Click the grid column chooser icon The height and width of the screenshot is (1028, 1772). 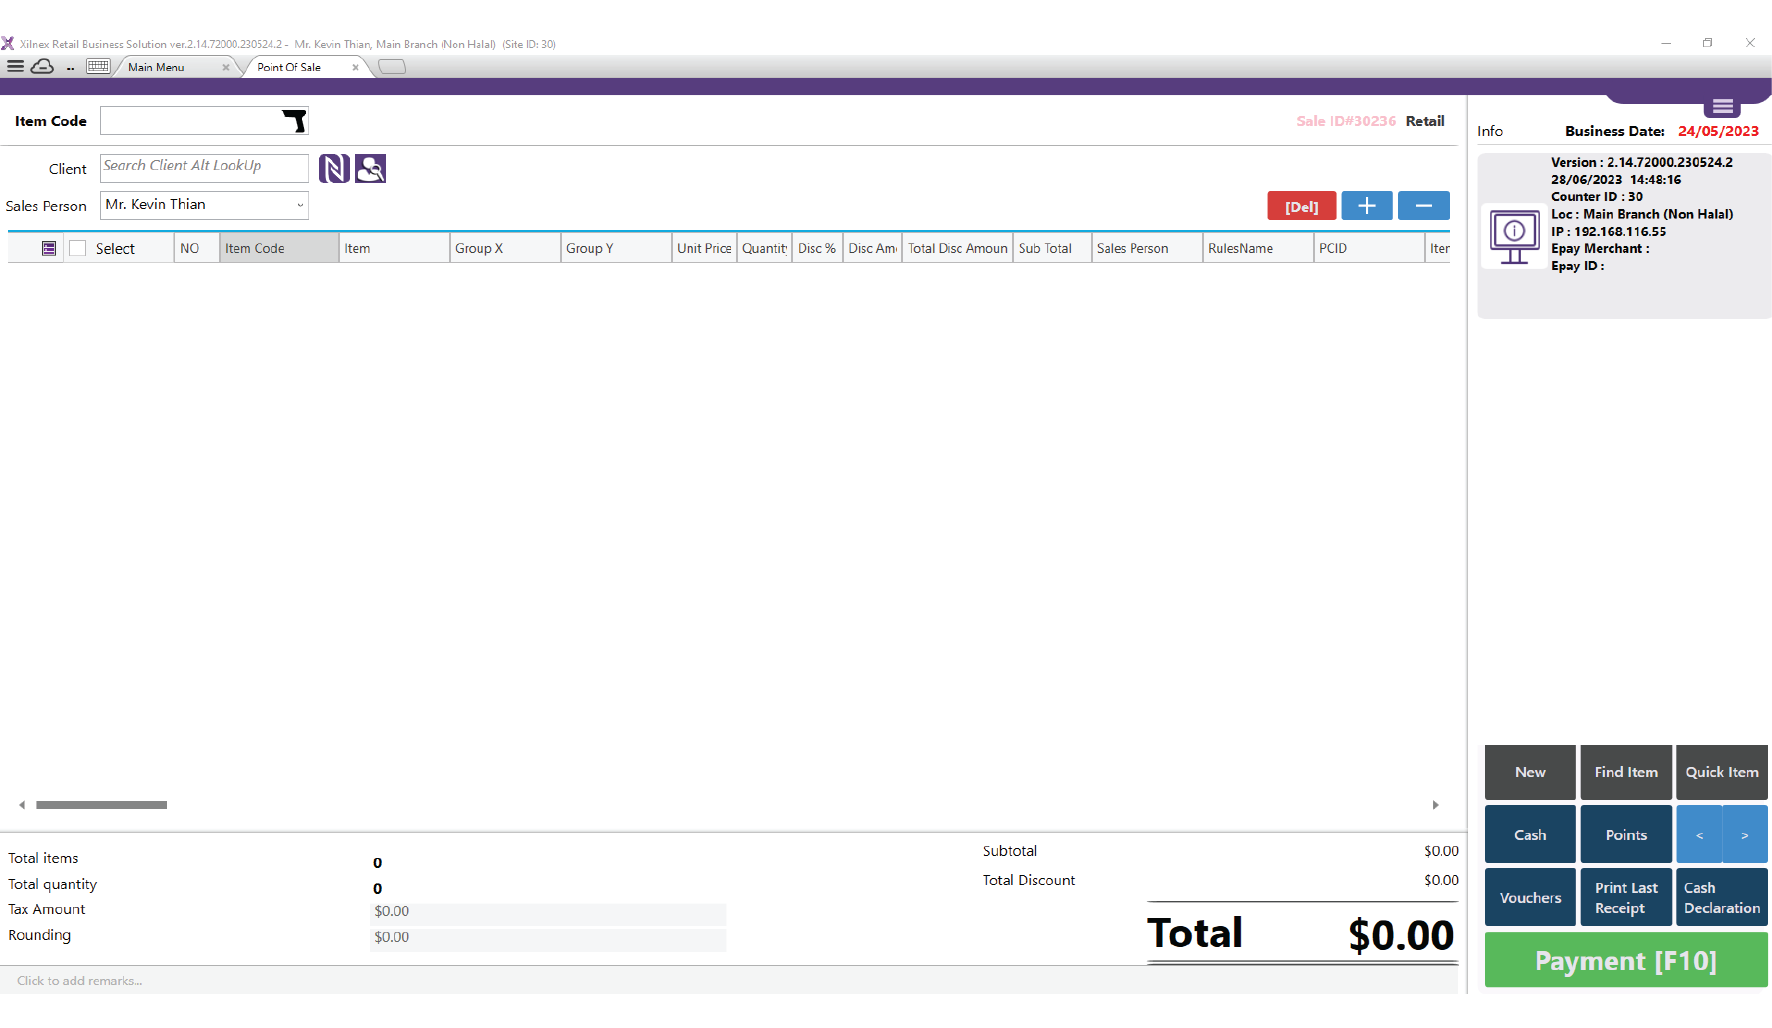(x=49, y=249)
